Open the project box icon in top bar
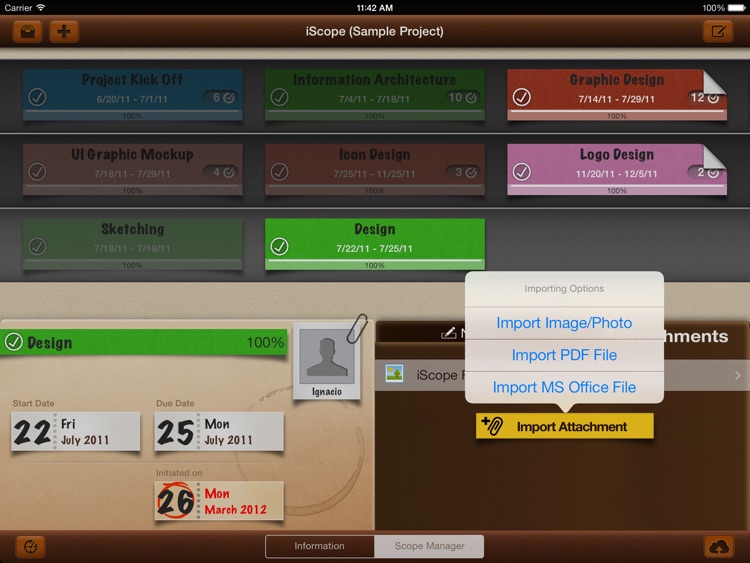Viewport: 750px width, 563px height. (27, 32)
